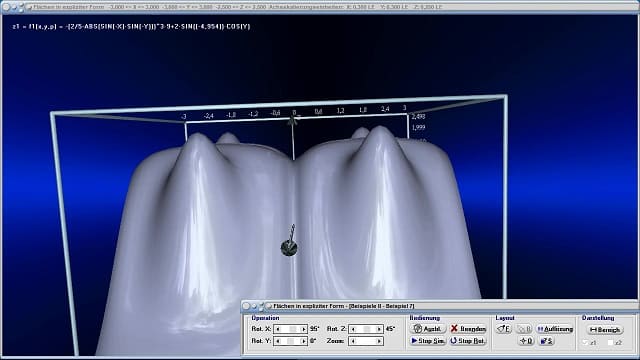Click the D layout button
Screen dimensions: 640x360
[526, 341]
